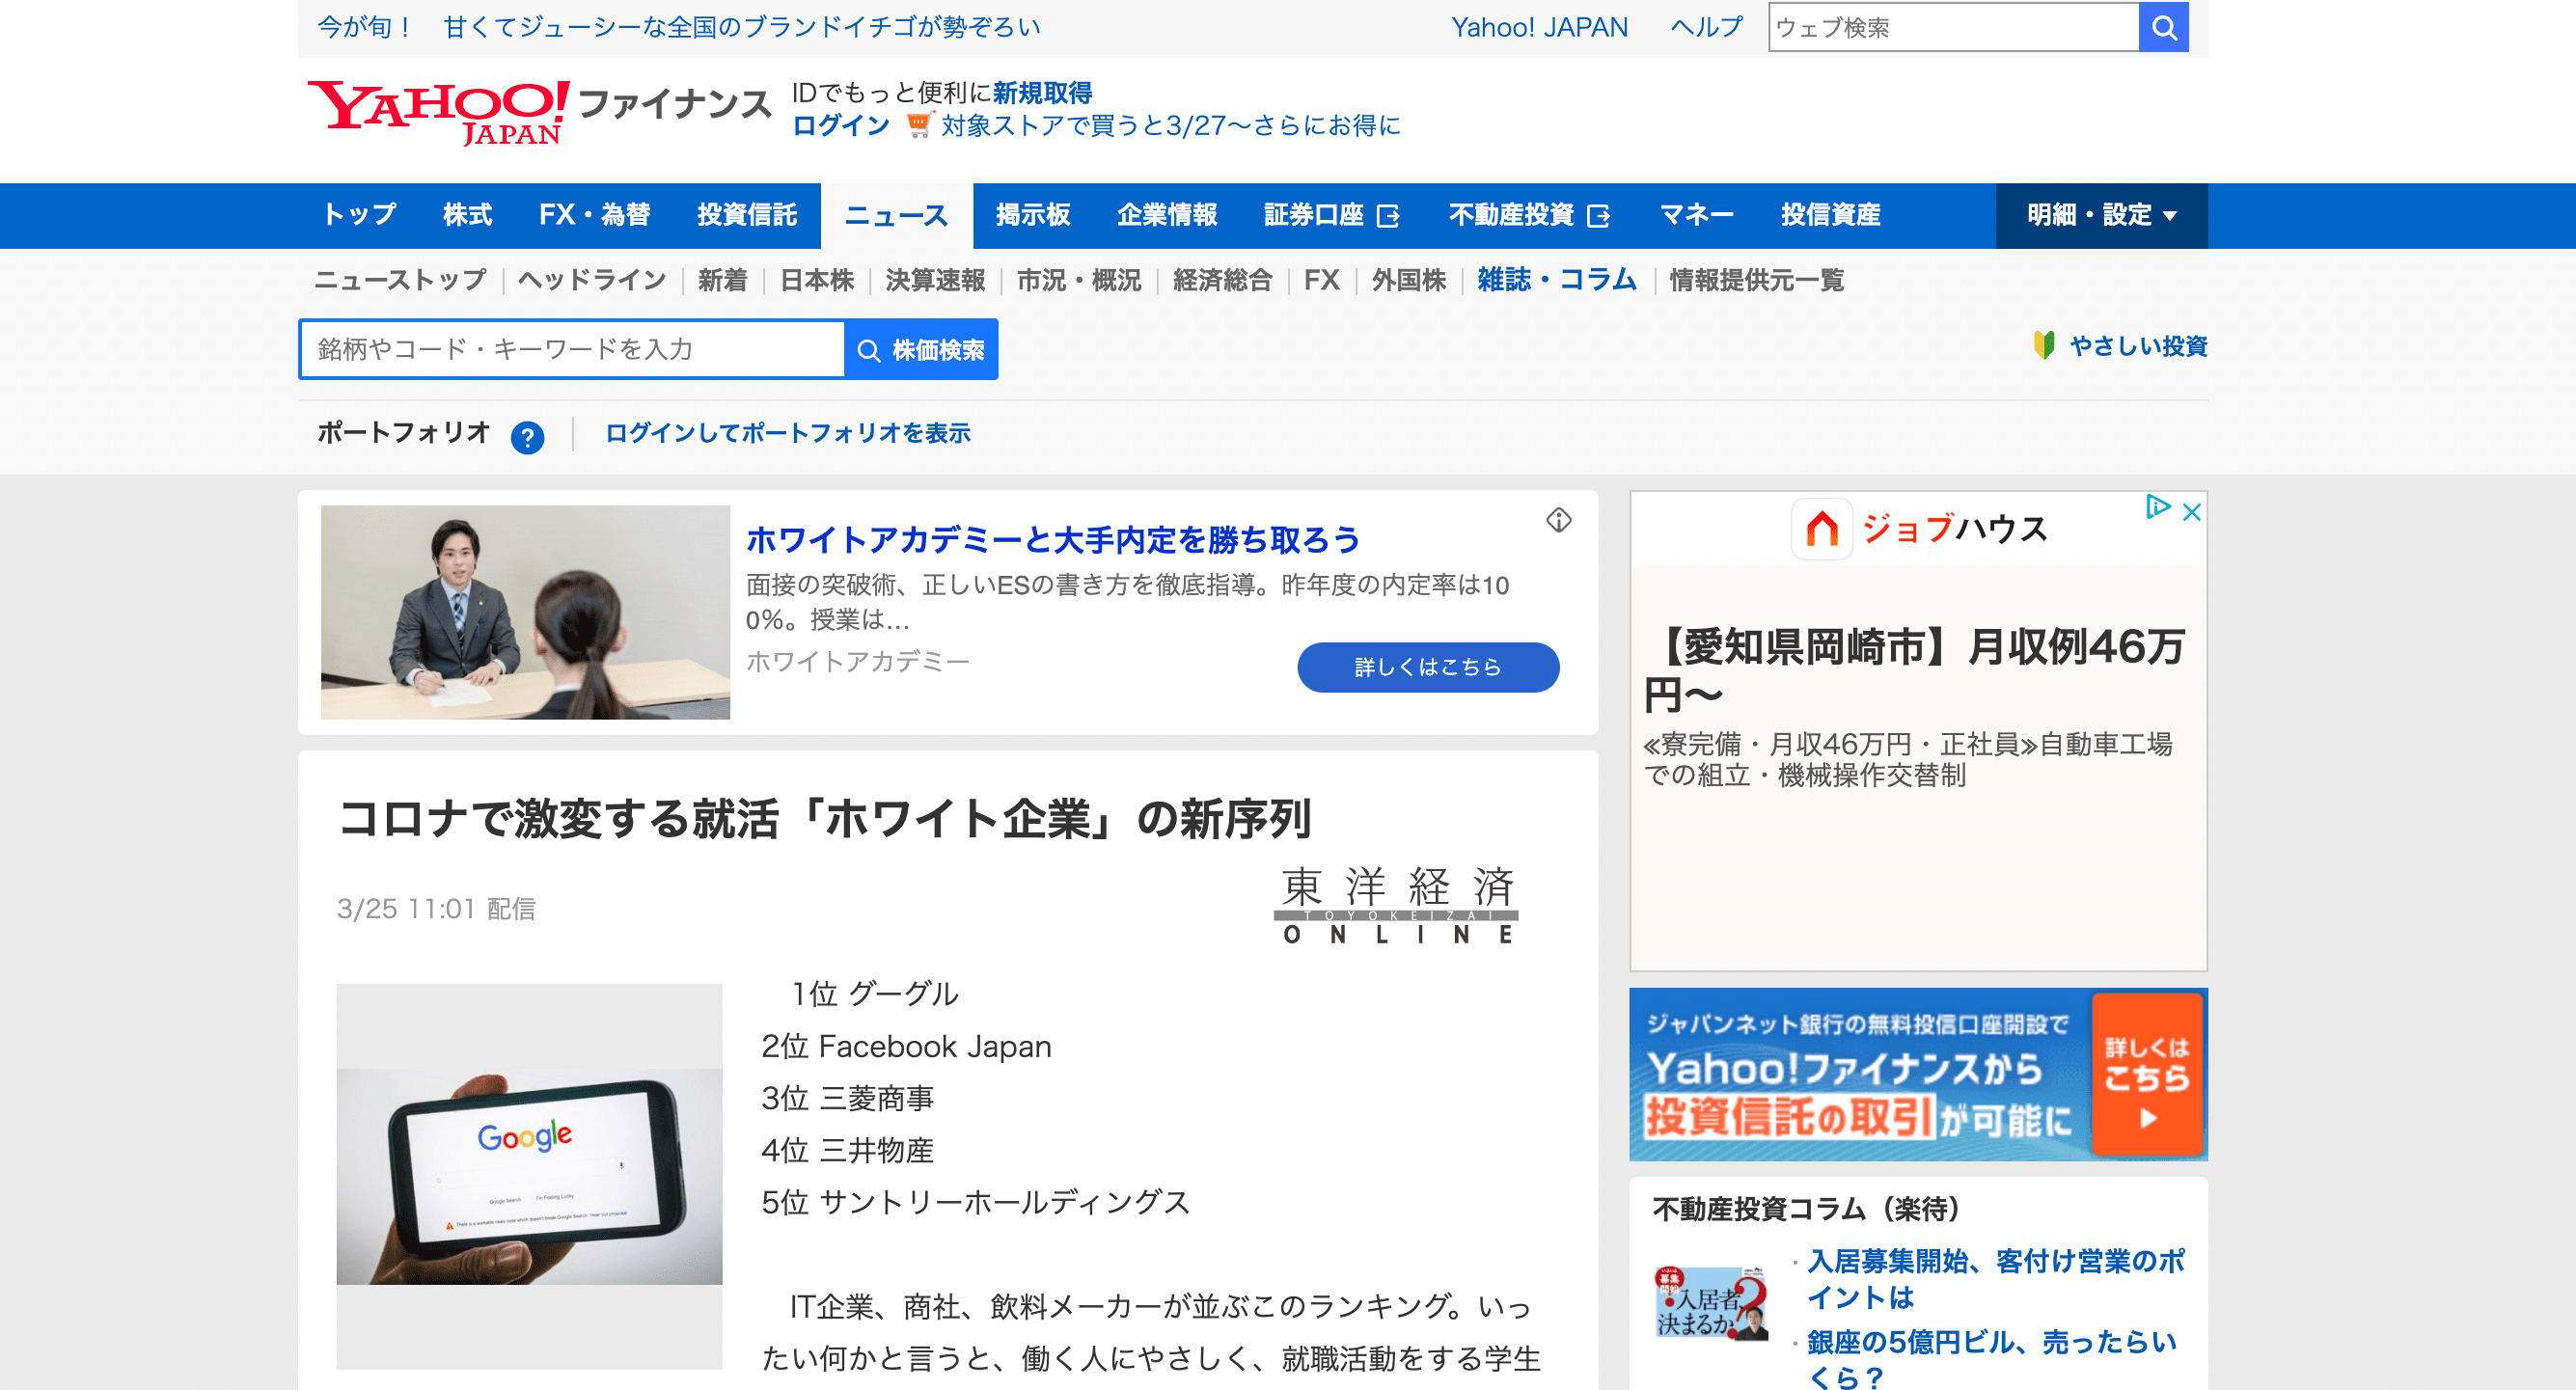2576x1390 pixels.
Task: Open the ヘルプ link
Action: (1706, 27)
